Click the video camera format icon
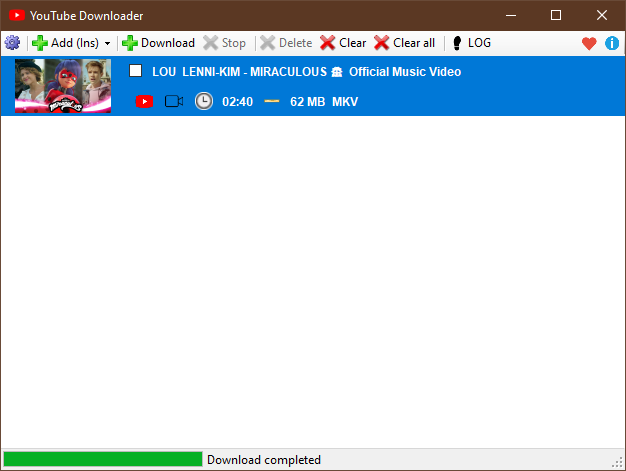The image size is (626, 471). 174,102
